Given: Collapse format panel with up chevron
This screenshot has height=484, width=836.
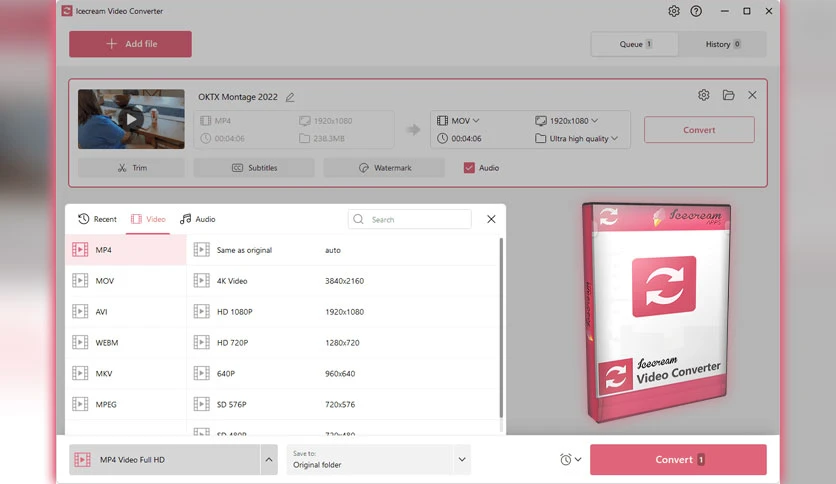Looking at the screenshot, I should (x=269, y=459).
